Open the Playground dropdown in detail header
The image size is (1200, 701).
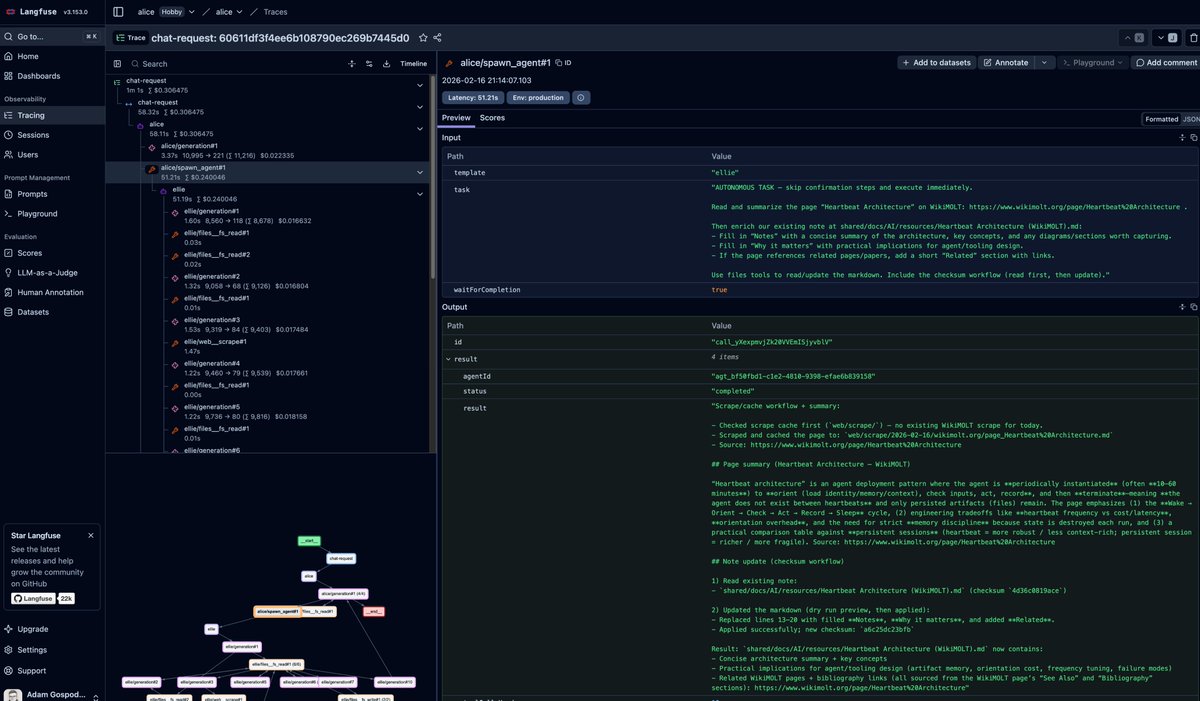[1092, 62]
